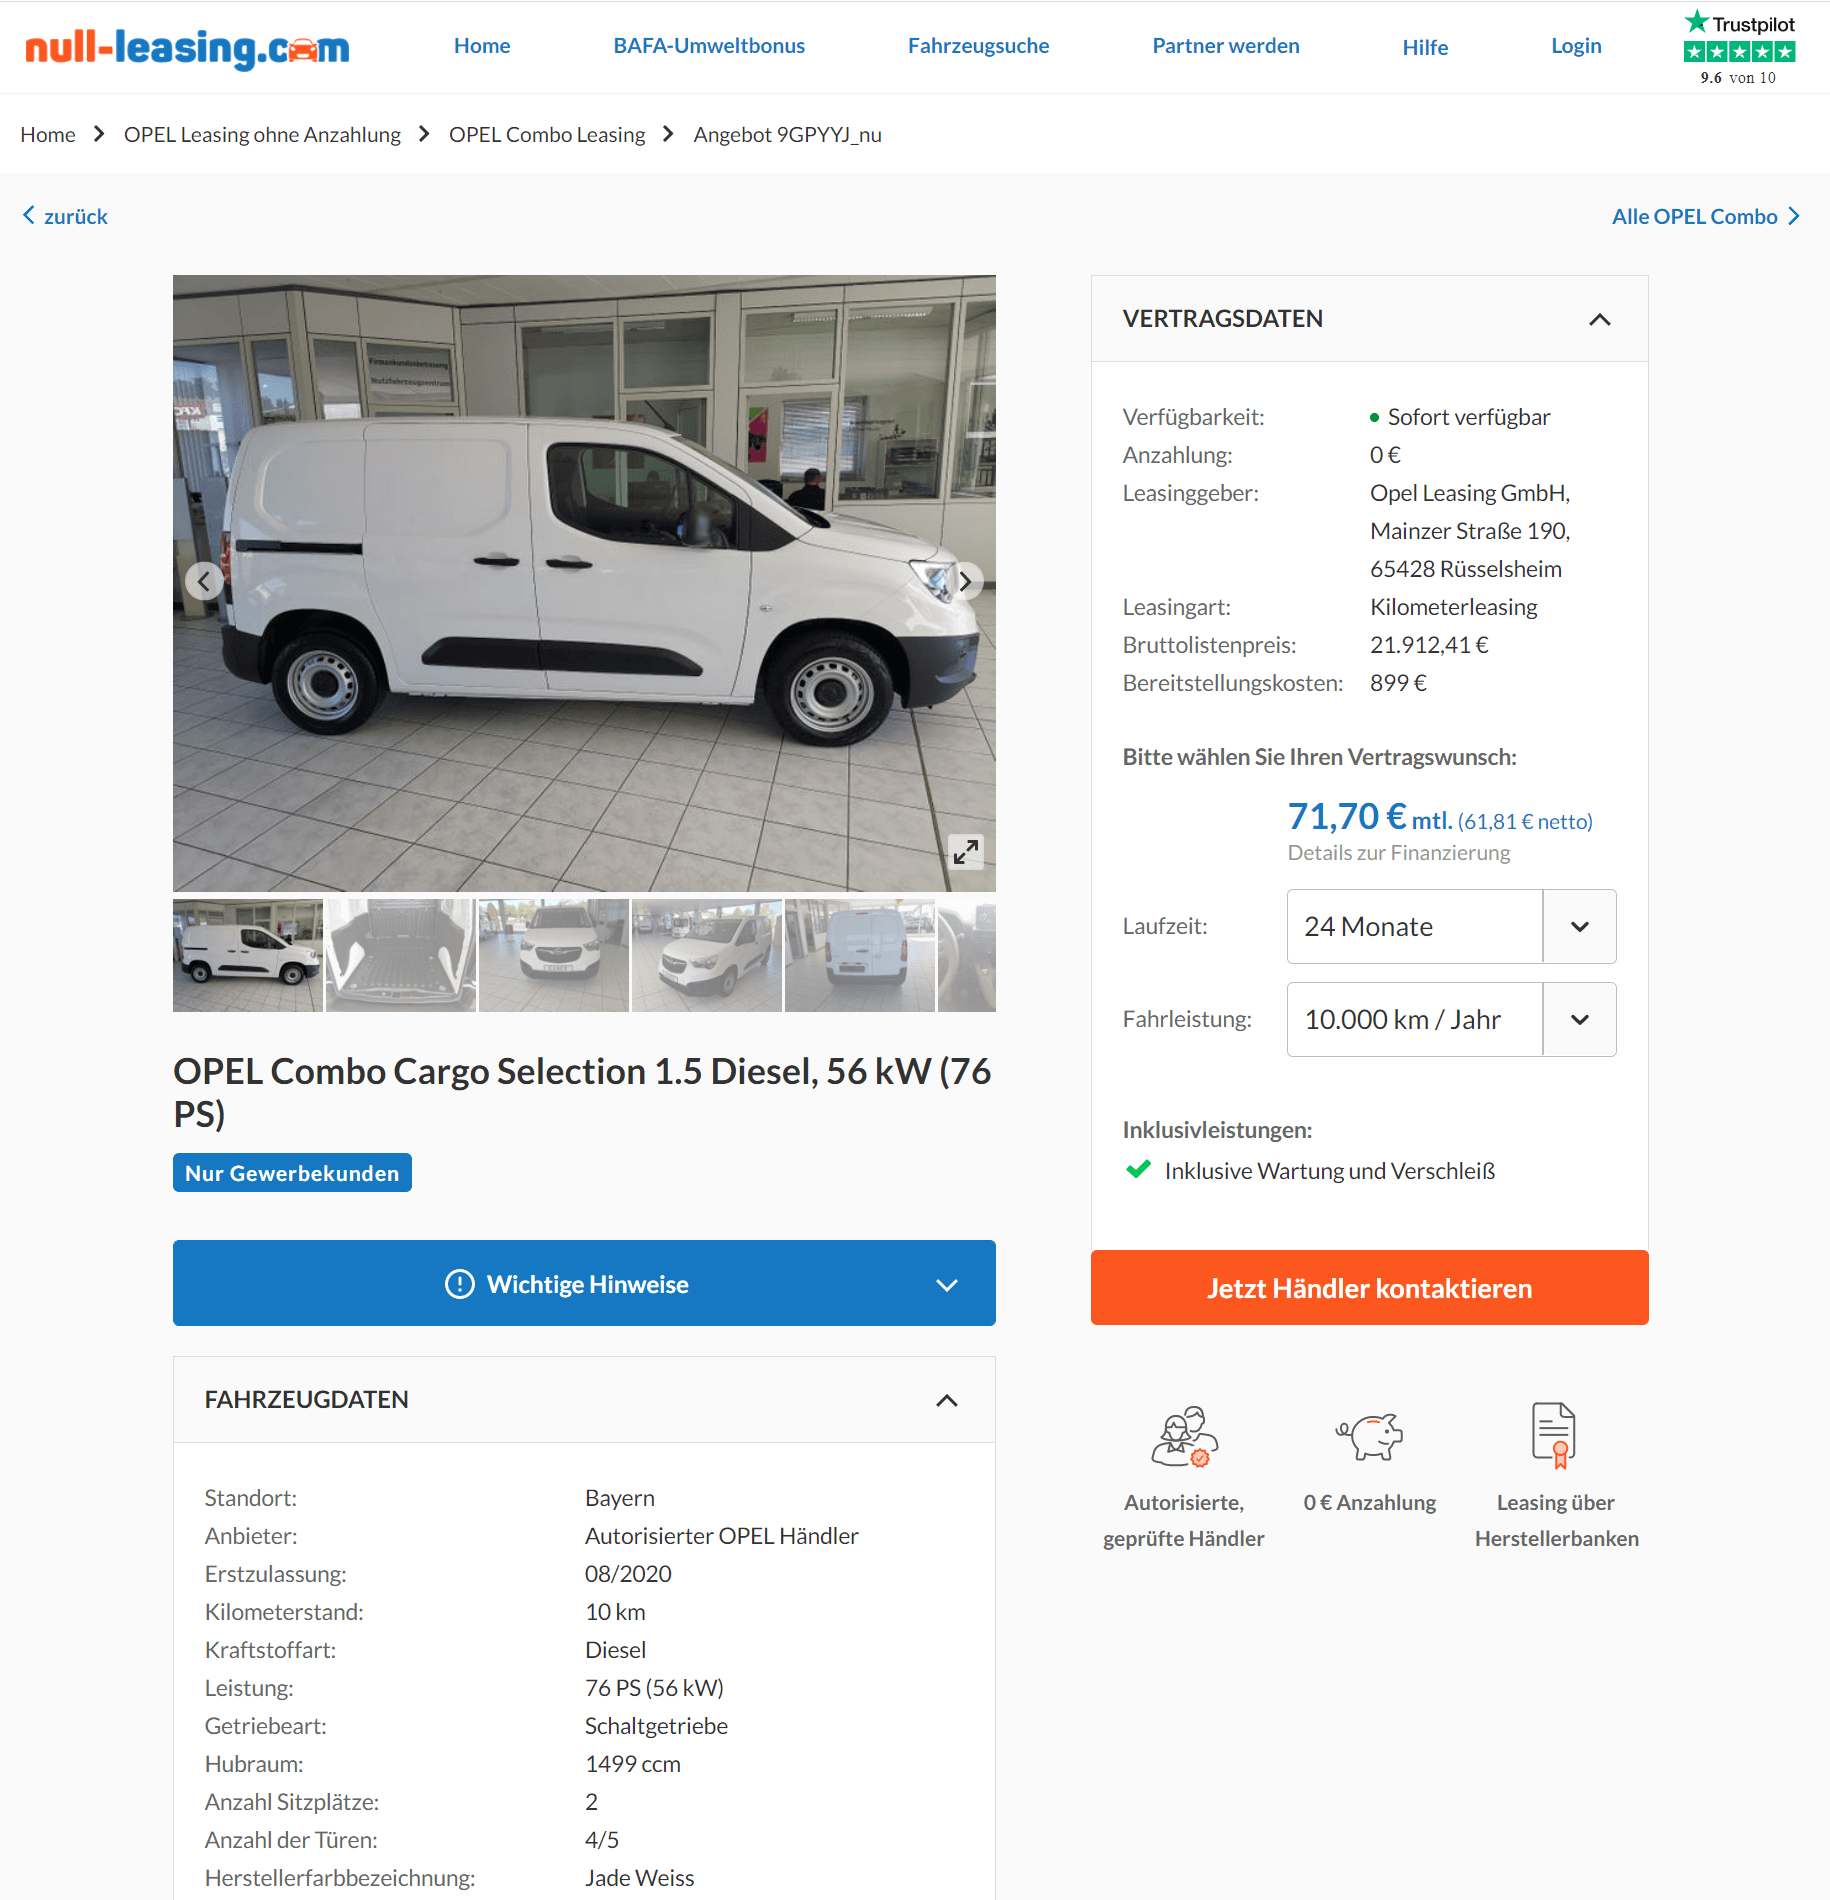Click the authorized dealers icon

[1184, 1437]
